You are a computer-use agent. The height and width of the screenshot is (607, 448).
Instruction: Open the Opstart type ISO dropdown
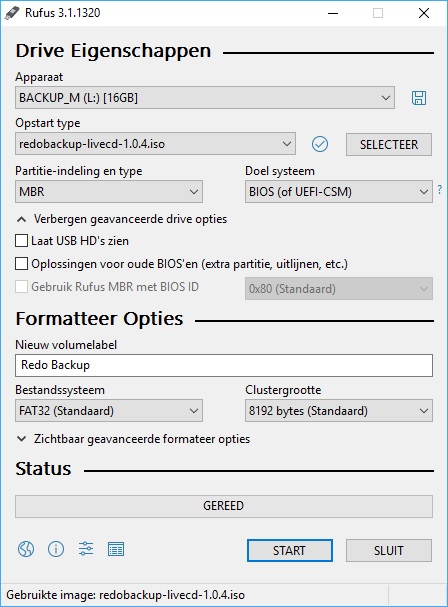pyautogui.click(x=155, y=144)
